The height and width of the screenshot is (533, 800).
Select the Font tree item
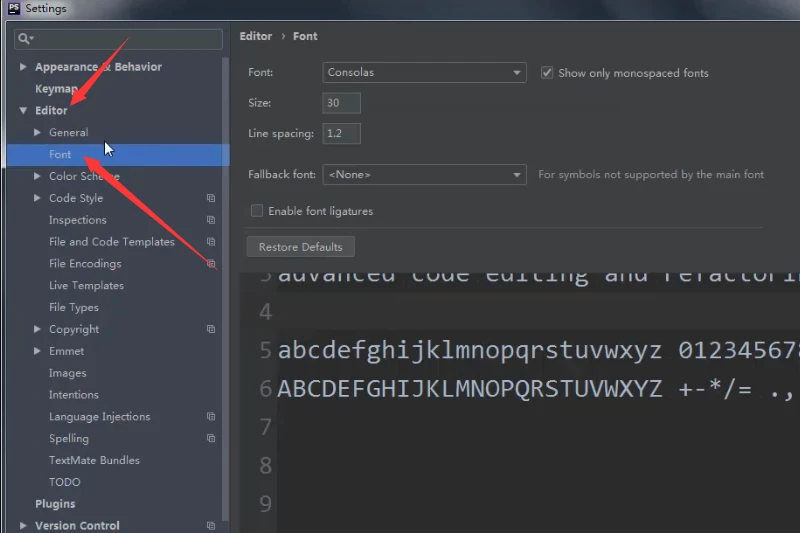click(118, 155)
